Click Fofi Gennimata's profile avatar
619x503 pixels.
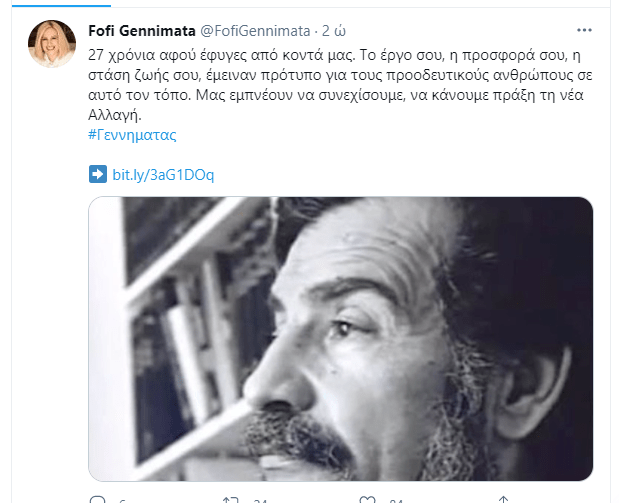pyautogui.click(x=52, y=43)
